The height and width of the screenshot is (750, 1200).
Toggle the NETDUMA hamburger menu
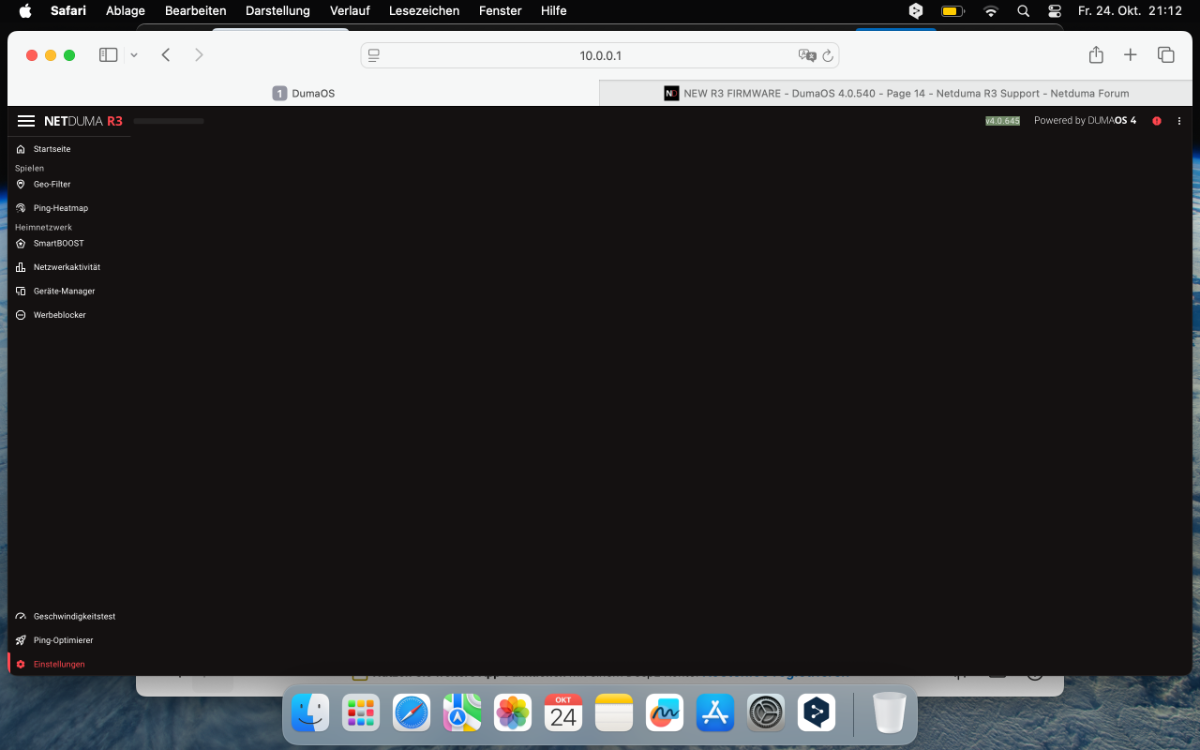coord(26,121)
